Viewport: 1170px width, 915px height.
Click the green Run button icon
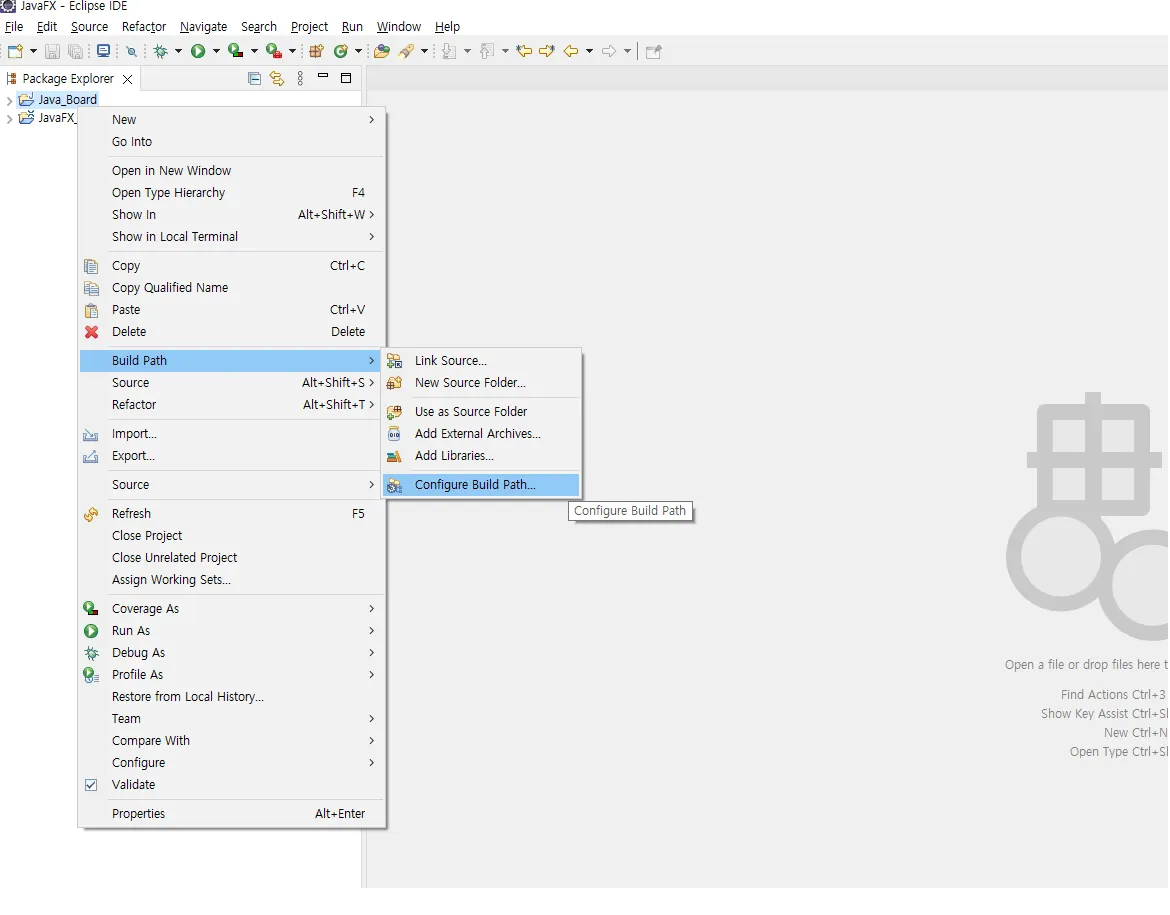coord(198,51)
